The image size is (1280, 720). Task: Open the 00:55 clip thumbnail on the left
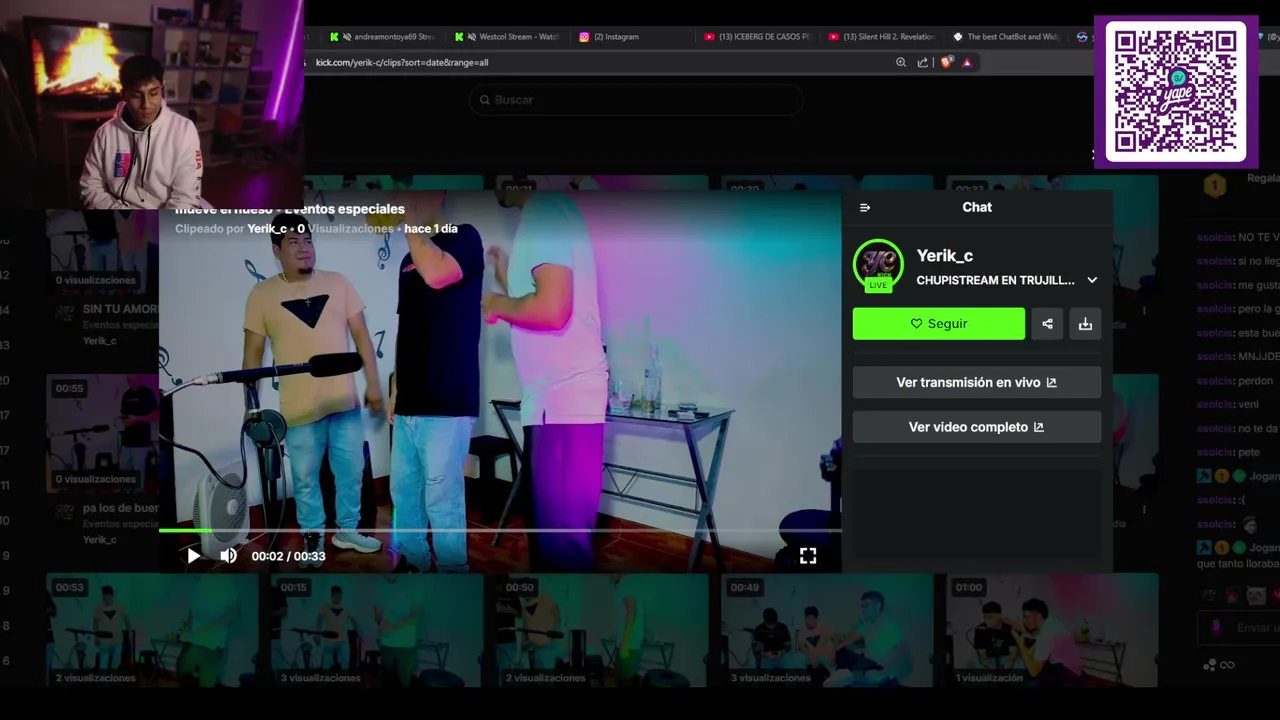[103, 433]
